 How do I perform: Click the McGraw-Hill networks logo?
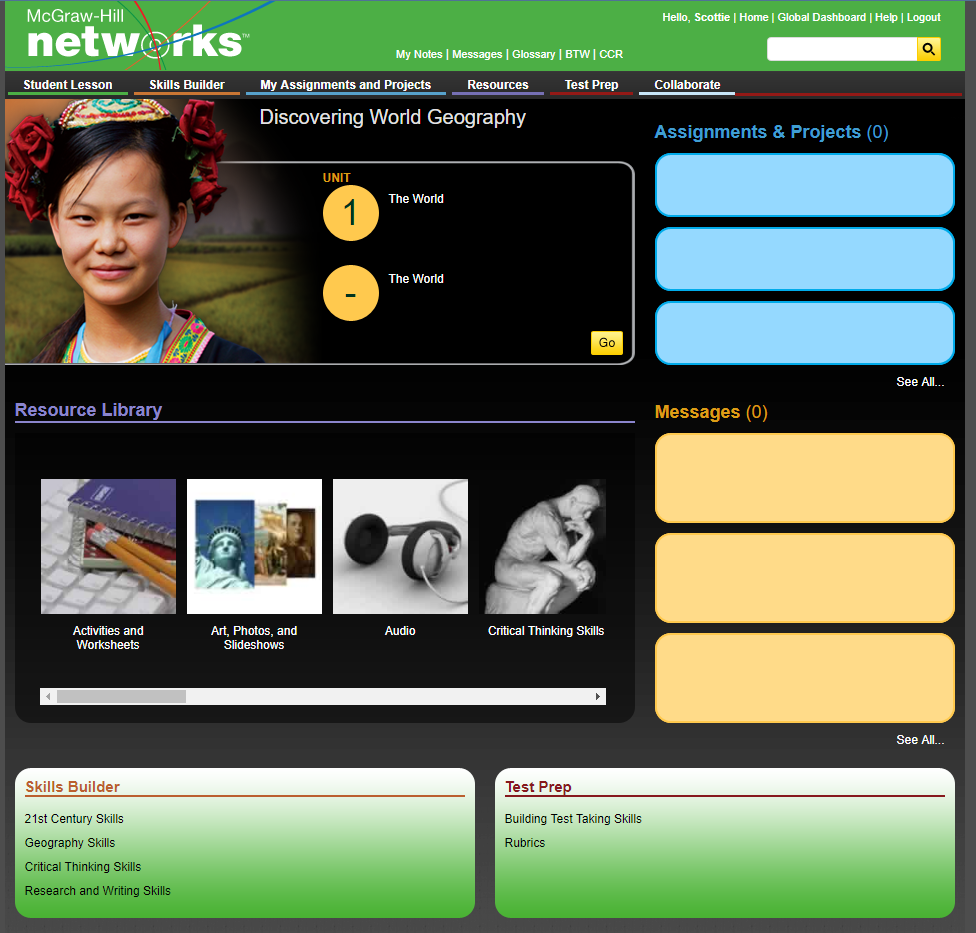pyautogui.click(x=137, y=34)
